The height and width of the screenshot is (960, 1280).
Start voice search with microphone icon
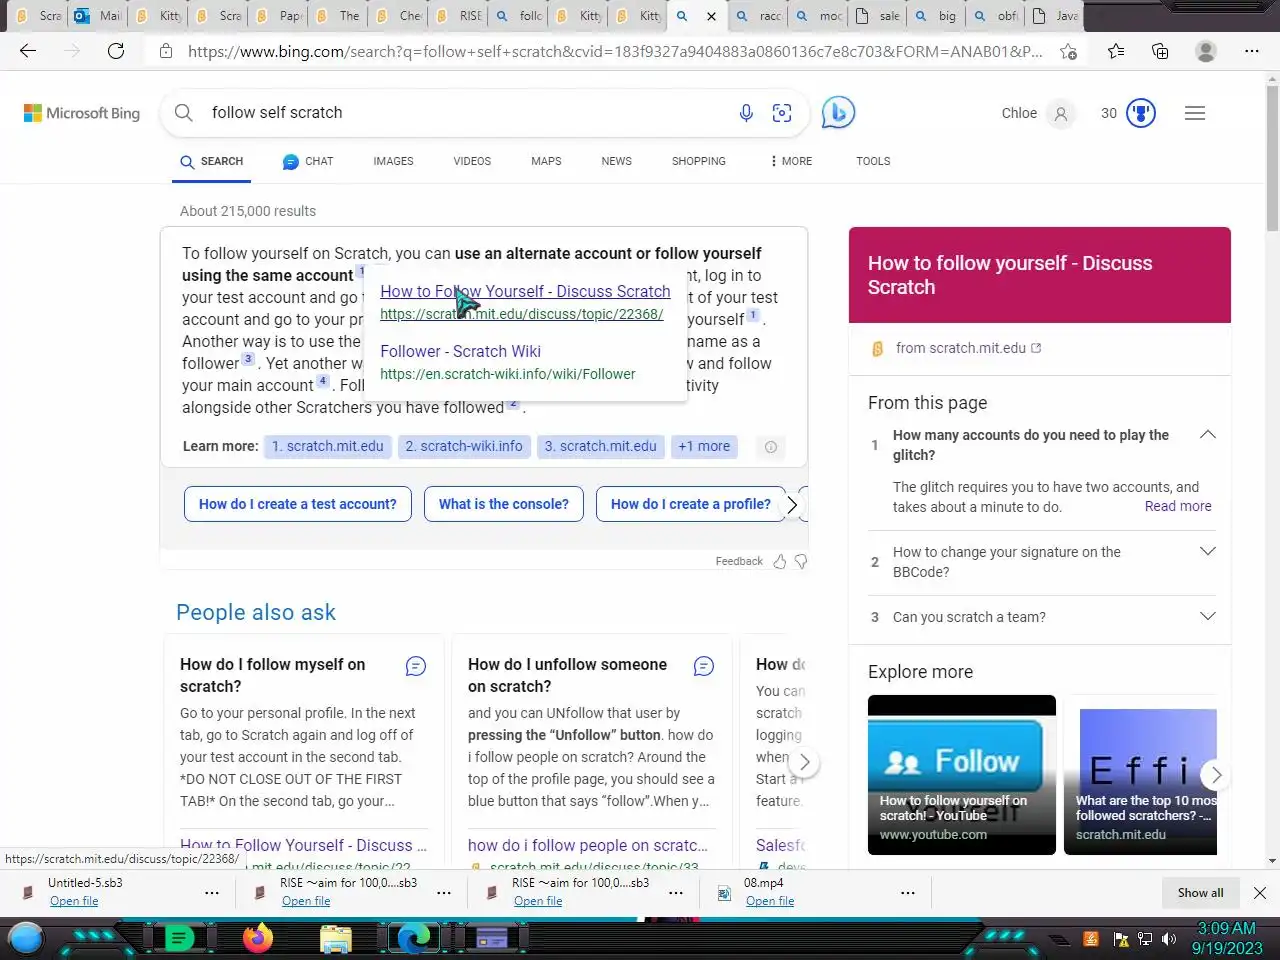pyautogui.click(x=746, y=113)
